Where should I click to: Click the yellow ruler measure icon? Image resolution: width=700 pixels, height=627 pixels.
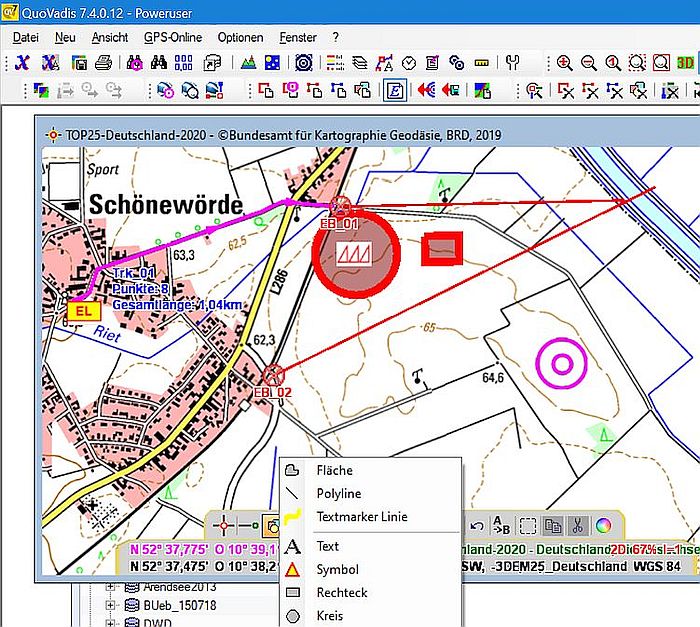(x=481, y=63)
